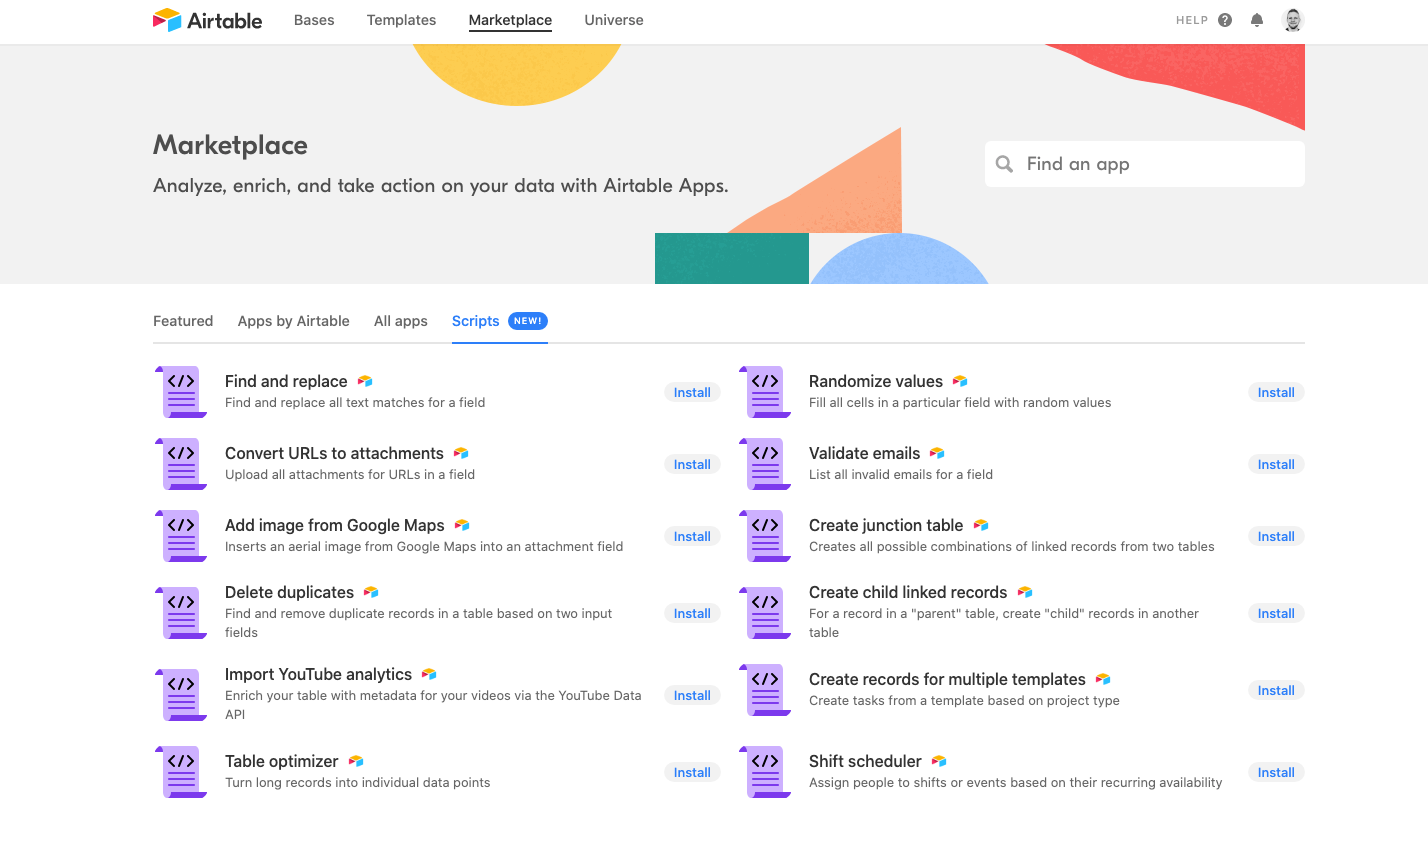The height and width of the screenshot is (844, 1428).
Task: Click Airtable badge next to Randomize values
Action: tap(960, 381)
